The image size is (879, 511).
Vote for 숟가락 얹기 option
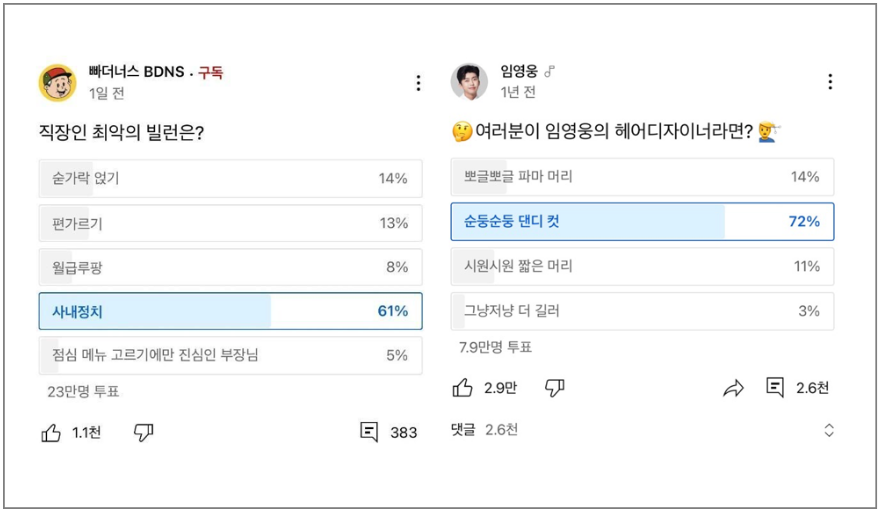coord(230,179)
